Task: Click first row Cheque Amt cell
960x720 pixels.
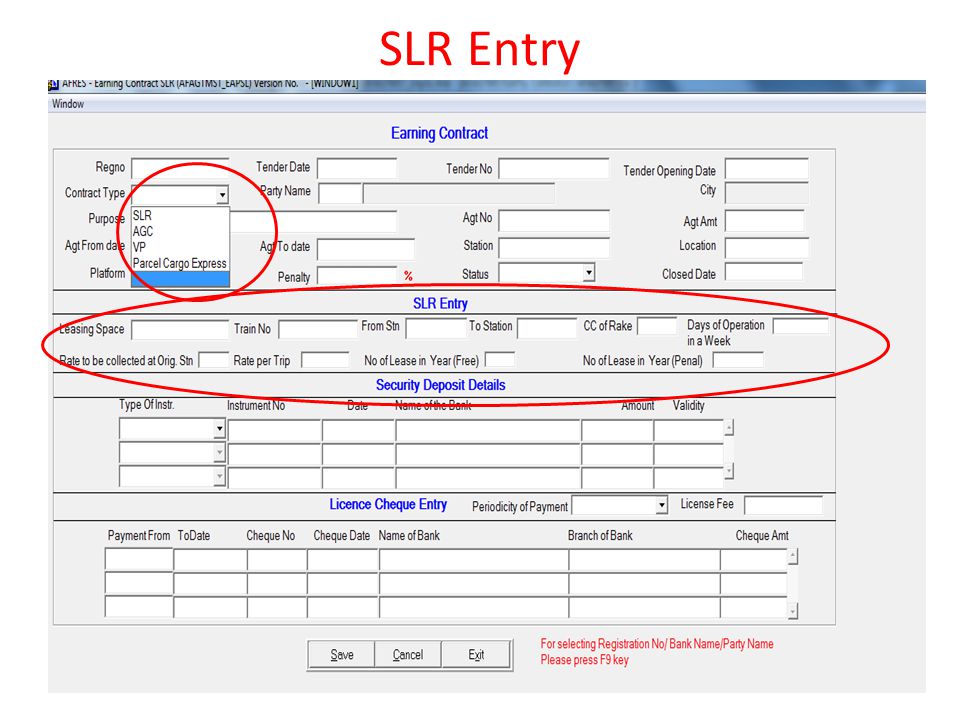Action: click(754, 560)
